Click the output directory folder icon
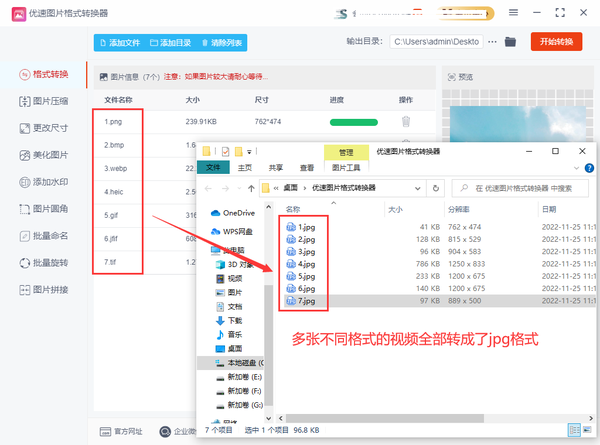This screenshot has width=600, height=445. (x=510, y=42)
